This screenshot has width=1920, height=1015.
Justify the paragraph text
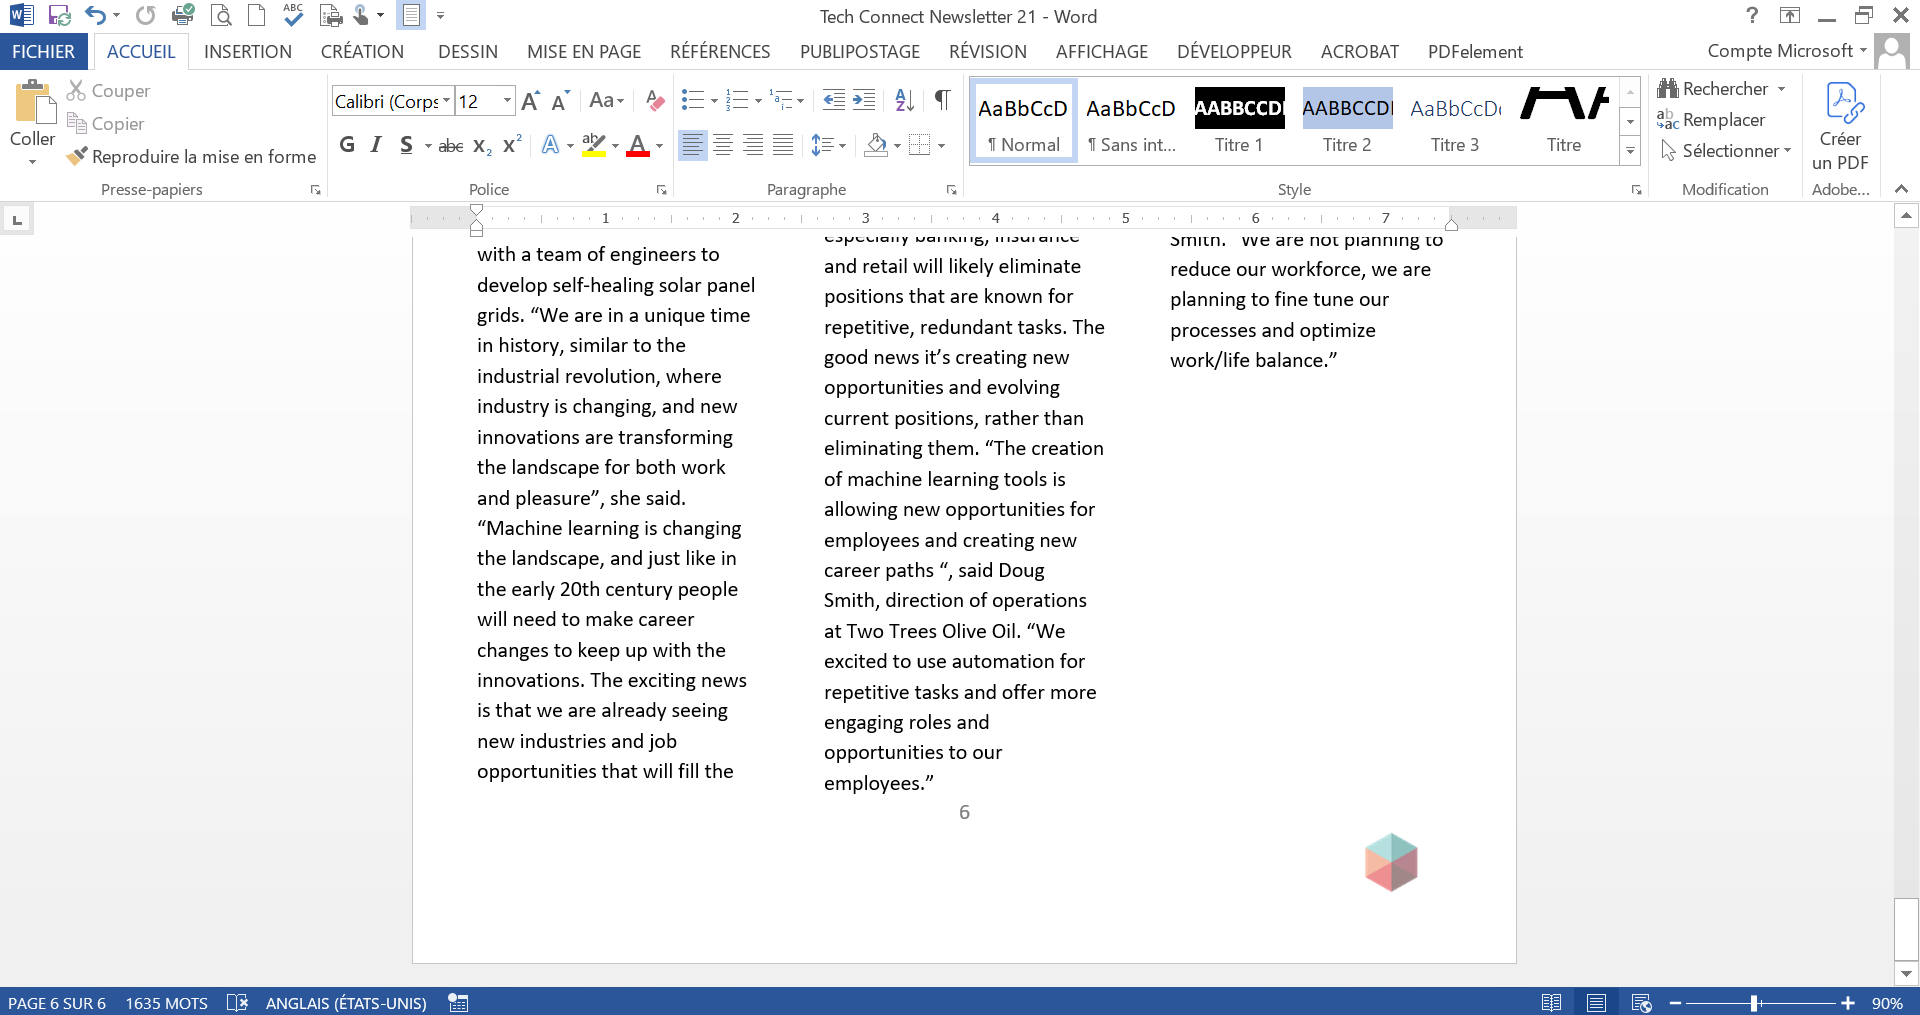(783, 145)
